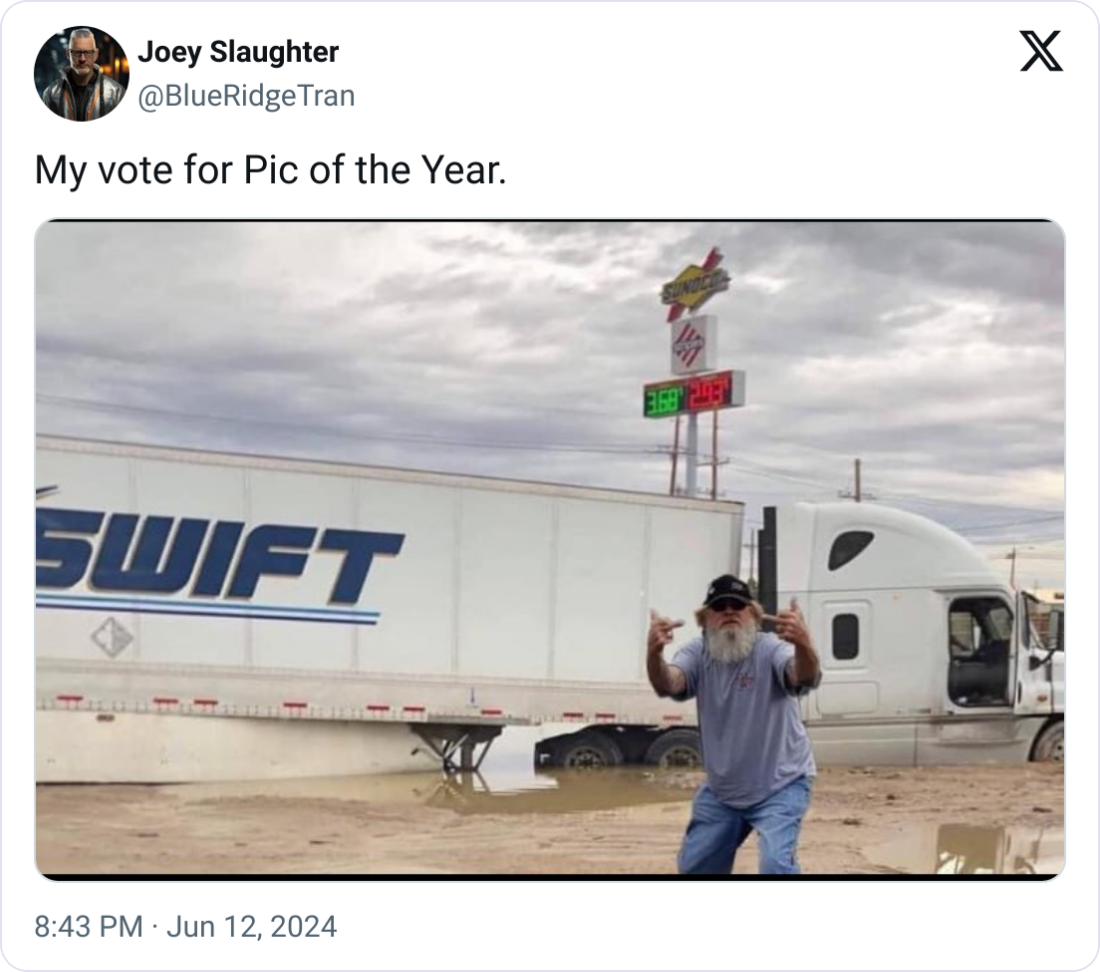Image resolution: width=1100 pixels, height=972 pixels.
Task: Click the man's white beard
Action: pos(731,641)
